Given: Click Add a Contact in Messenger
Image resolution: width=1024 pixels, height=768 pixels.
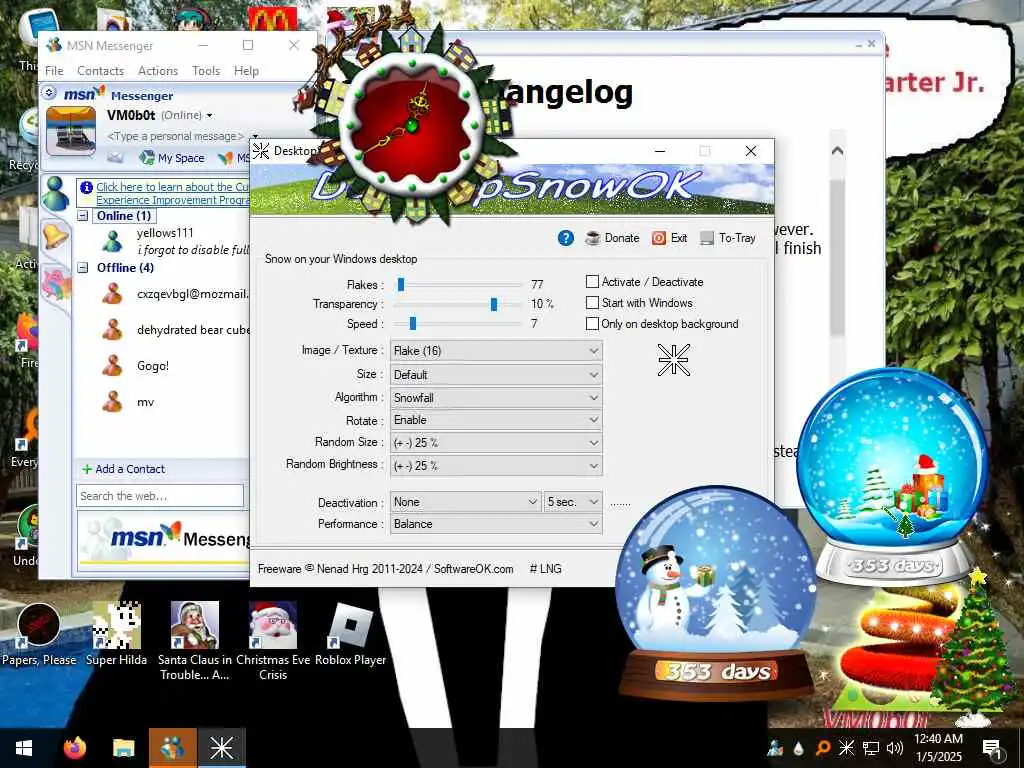Looking at the screenshot, I should [x=123, y=469].
